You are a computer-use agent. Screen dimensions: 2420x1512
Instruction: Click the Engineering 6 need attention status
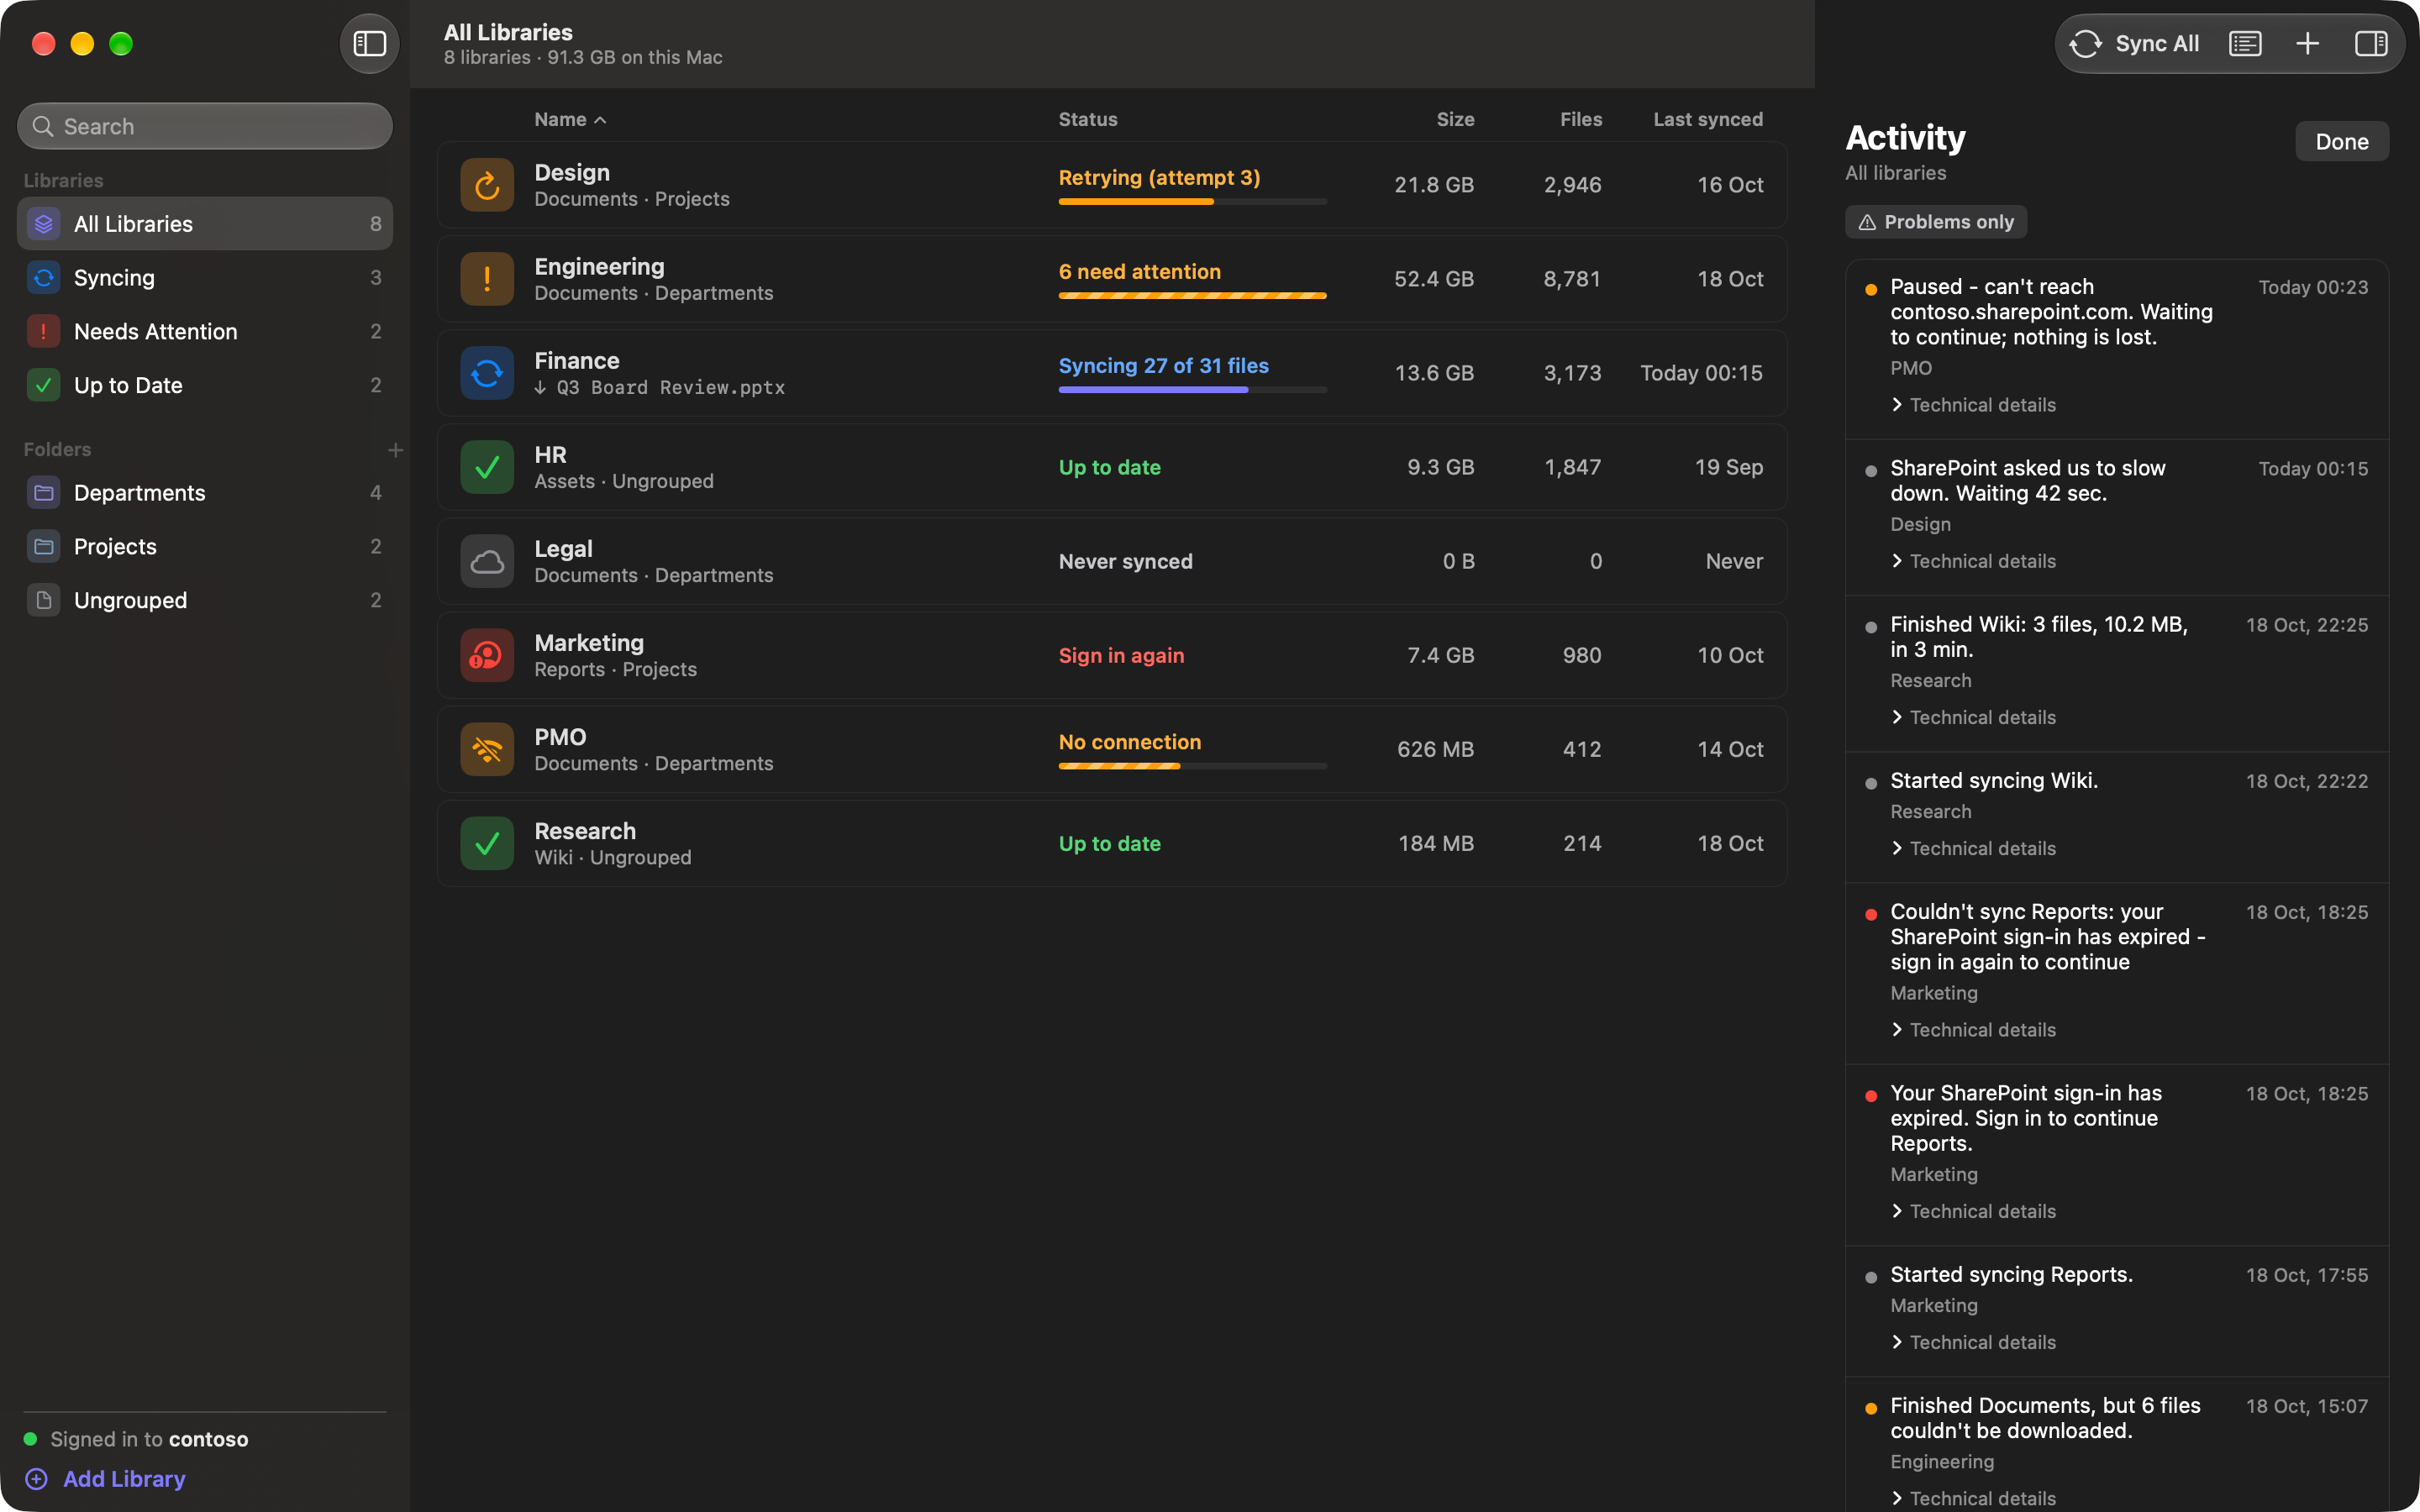click(1139, 272)
